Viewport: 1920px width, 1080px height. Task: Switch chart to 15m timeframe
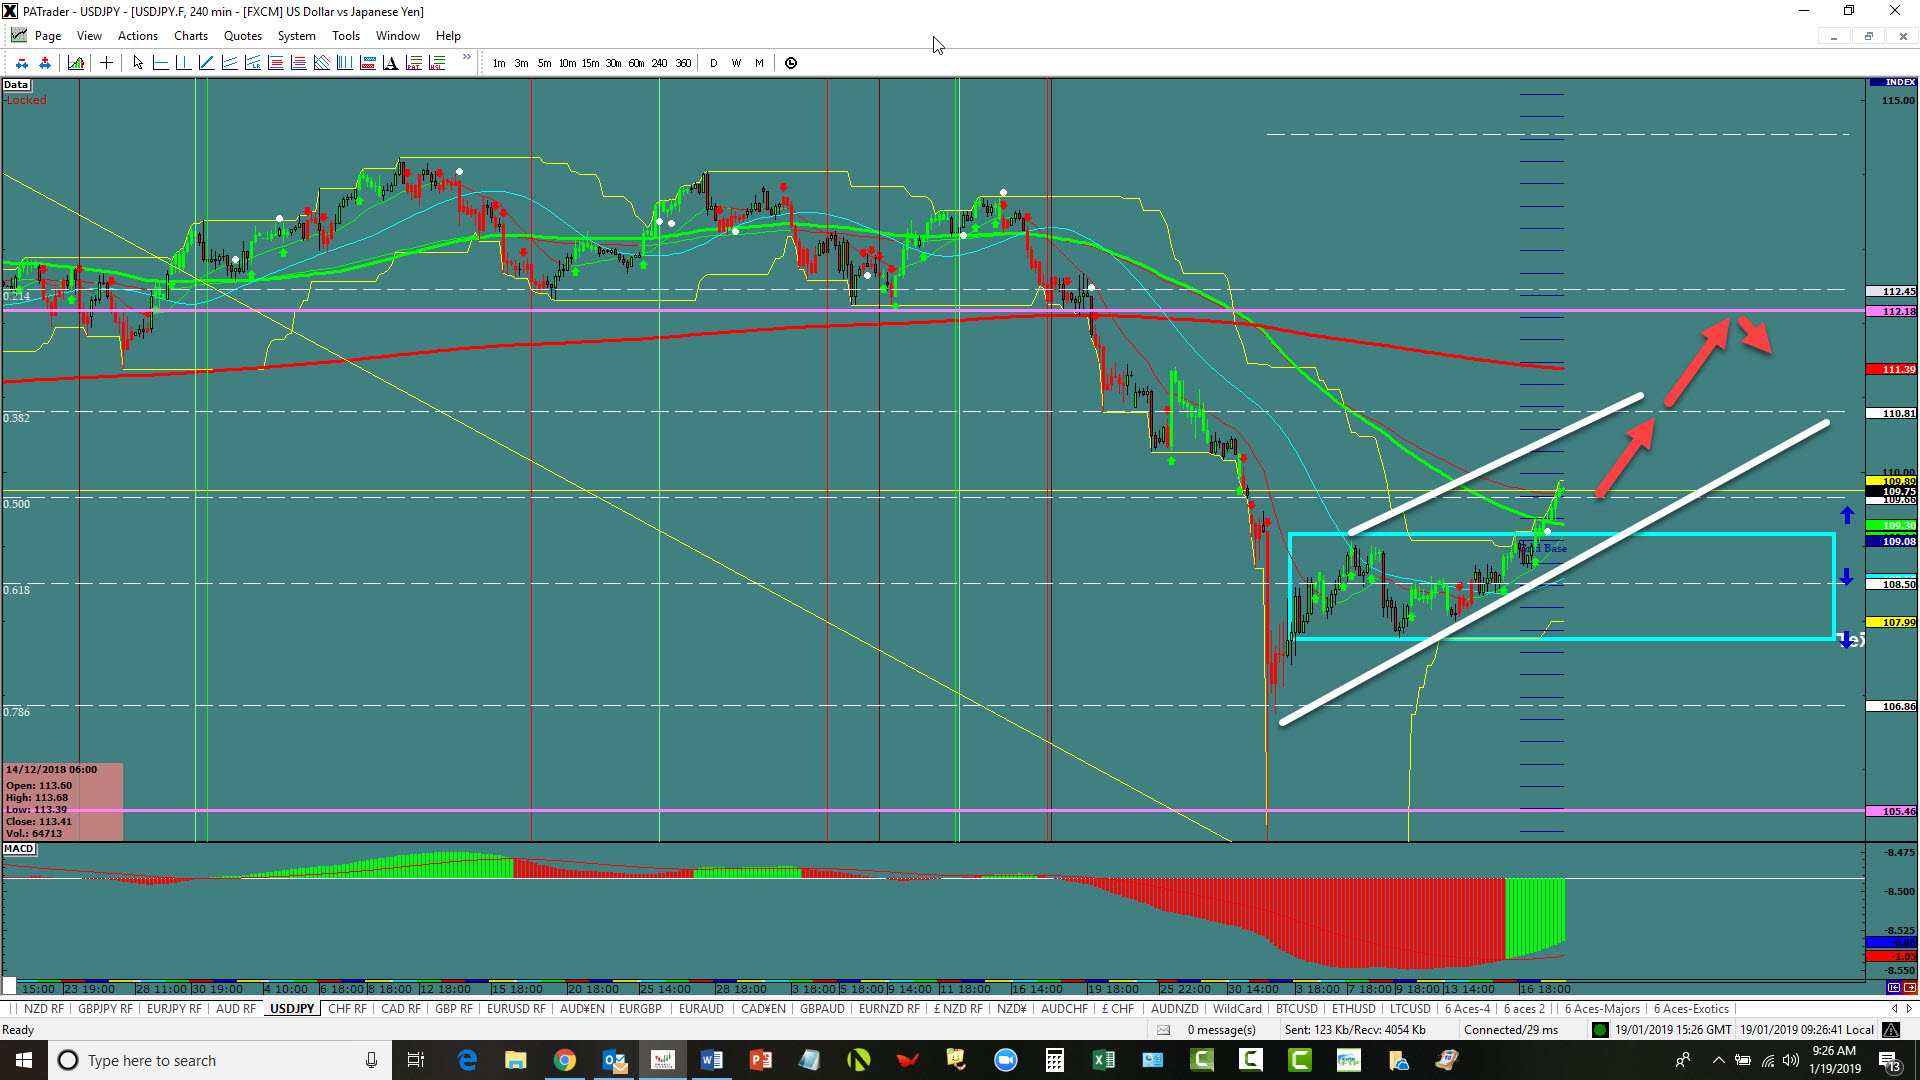(590, 63)
